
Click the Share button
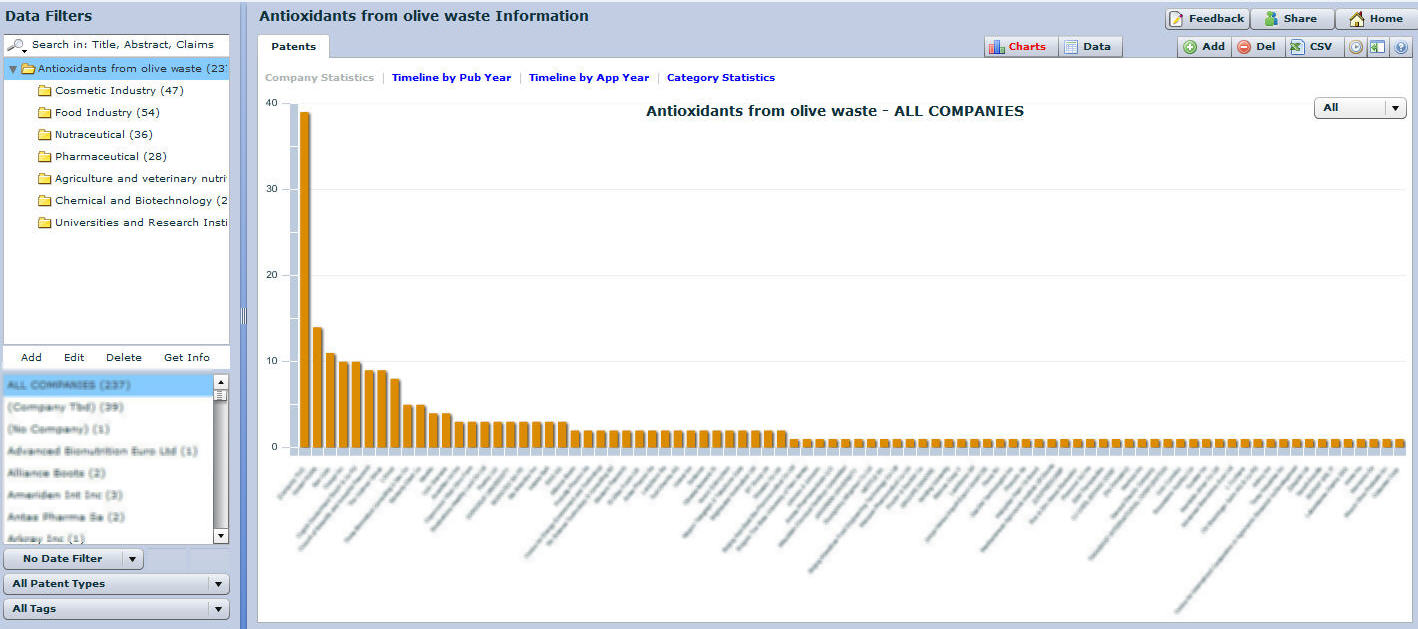click(1290, 19)
